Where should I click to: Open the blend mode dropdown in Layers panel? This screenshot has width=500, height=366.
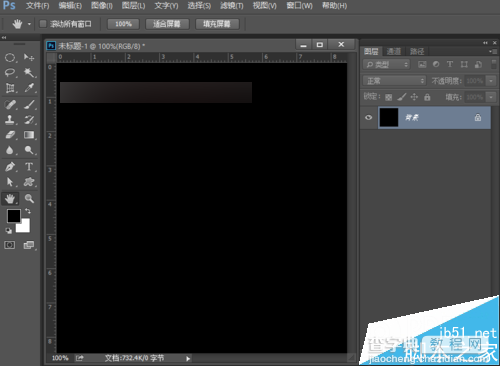395,81
